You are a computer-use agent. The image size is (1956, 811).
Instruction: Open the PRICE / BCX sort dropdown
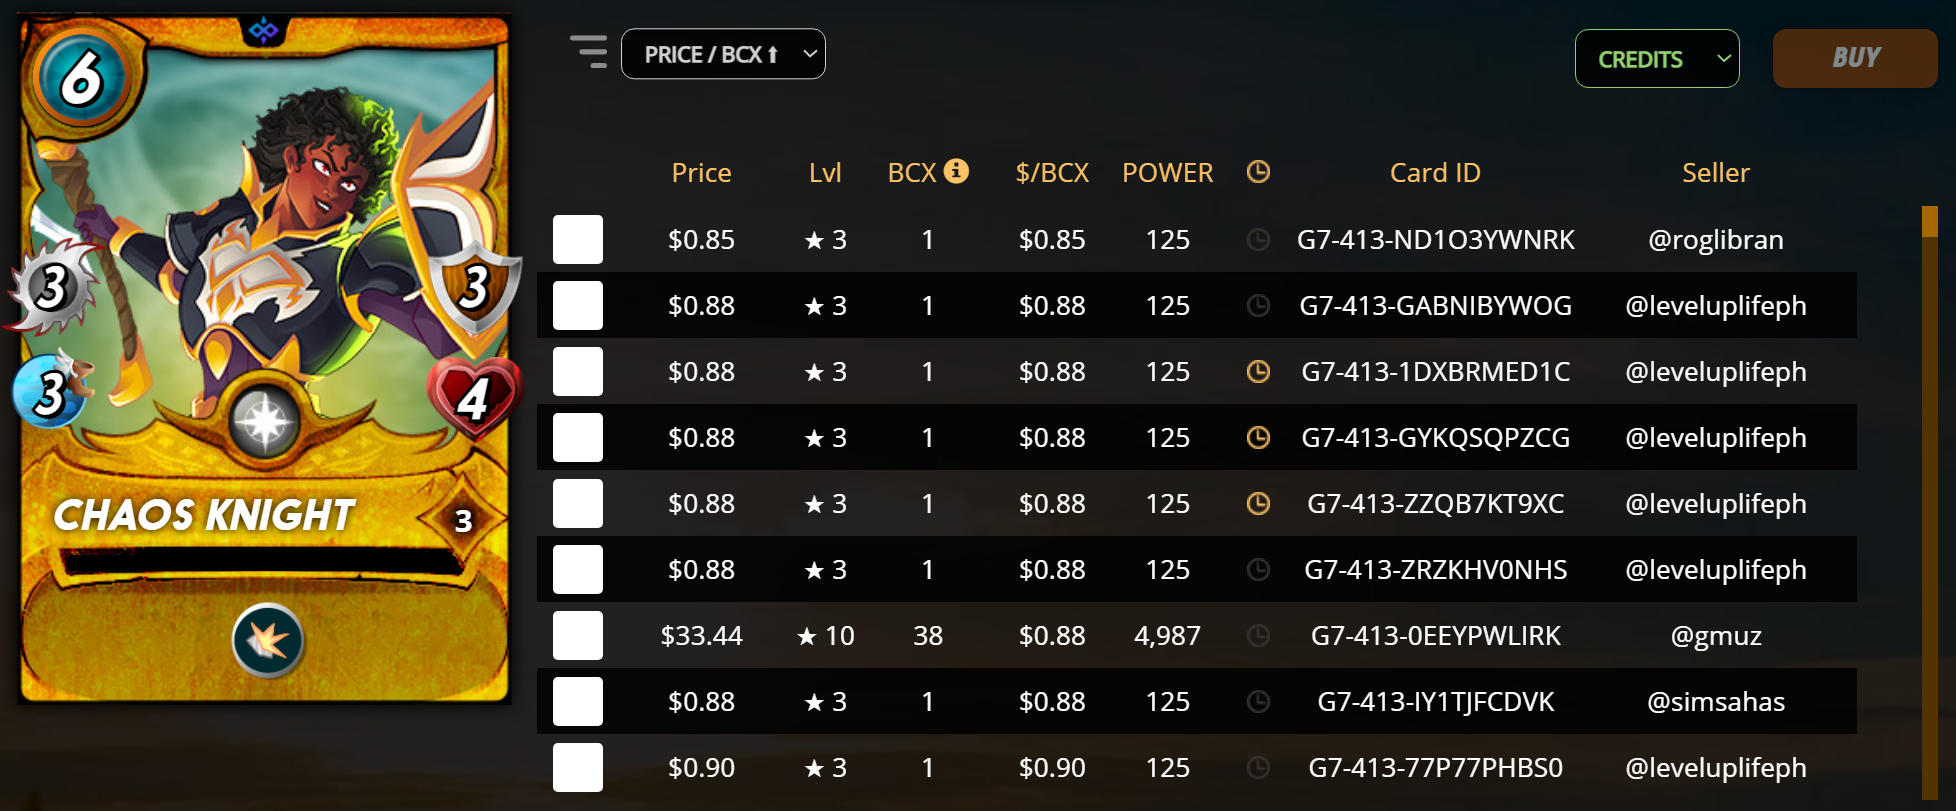[723, 54]
